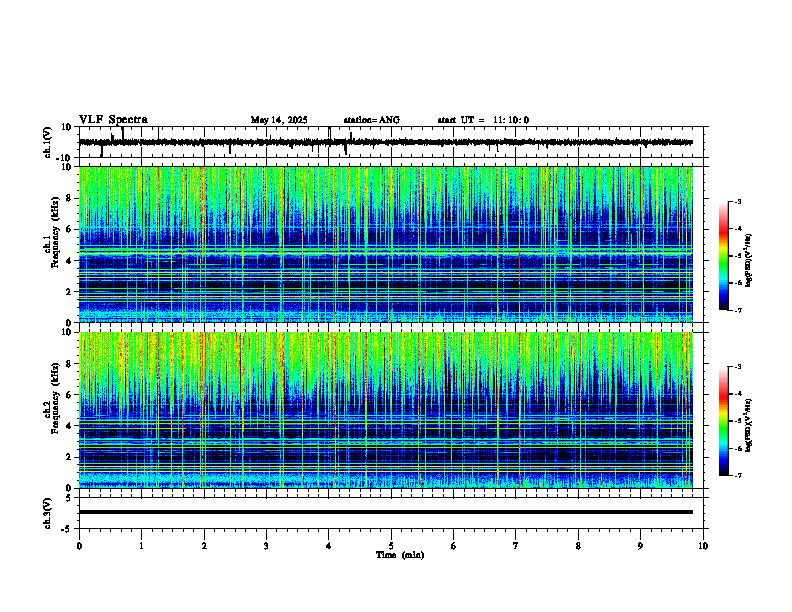Image resolution: width=792 pixels, height=612 pixels.
Task: Select the "May 14, 2025" date text
Action: tap(279, 120)
